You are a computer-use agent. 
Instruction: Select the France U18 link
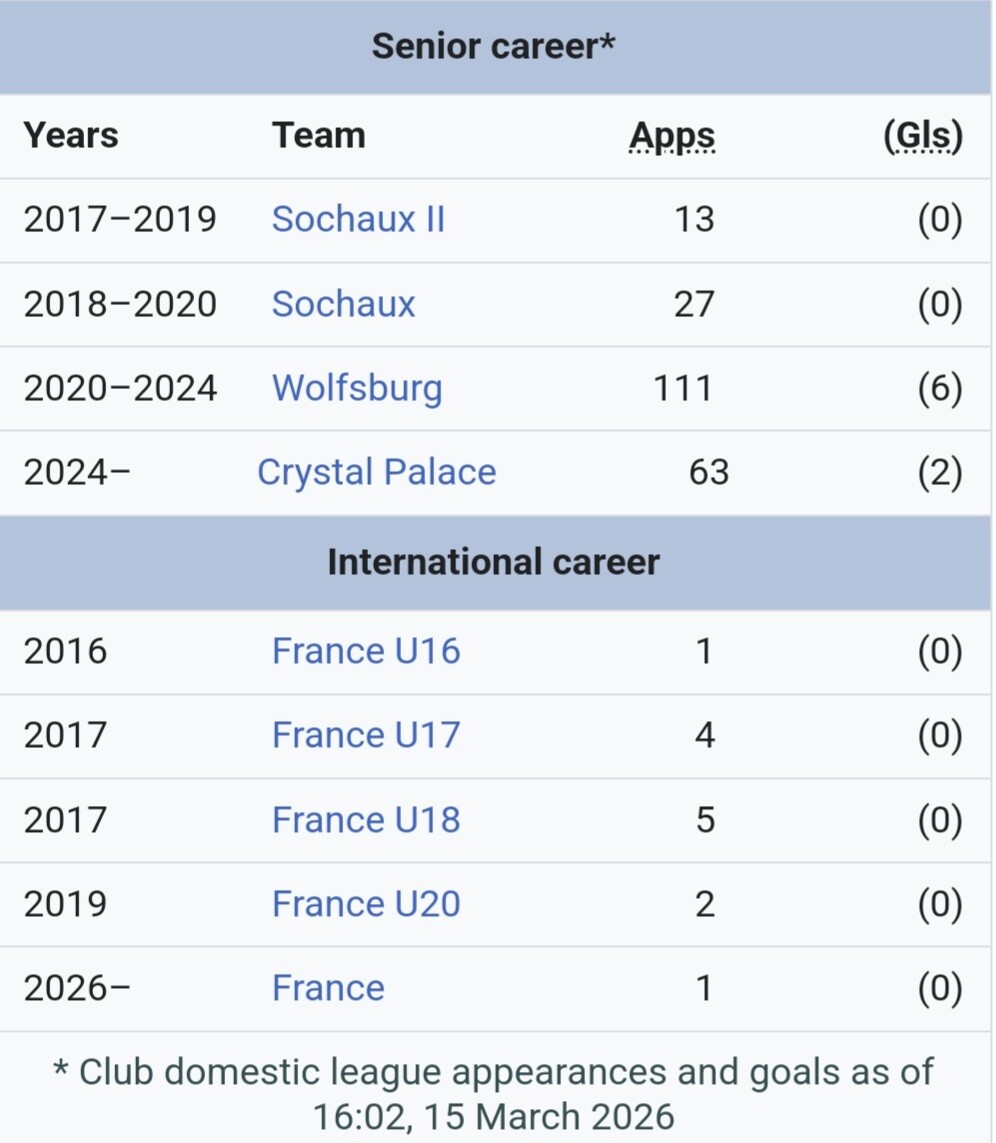pos(366,820)
